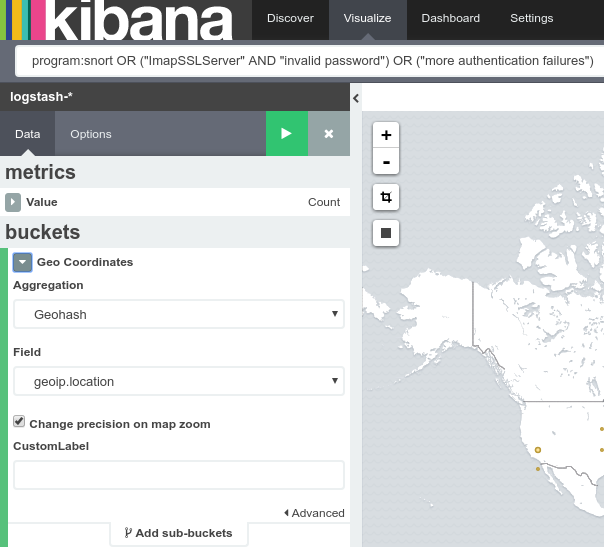Zoom out on the map

(x=386, y=161)
